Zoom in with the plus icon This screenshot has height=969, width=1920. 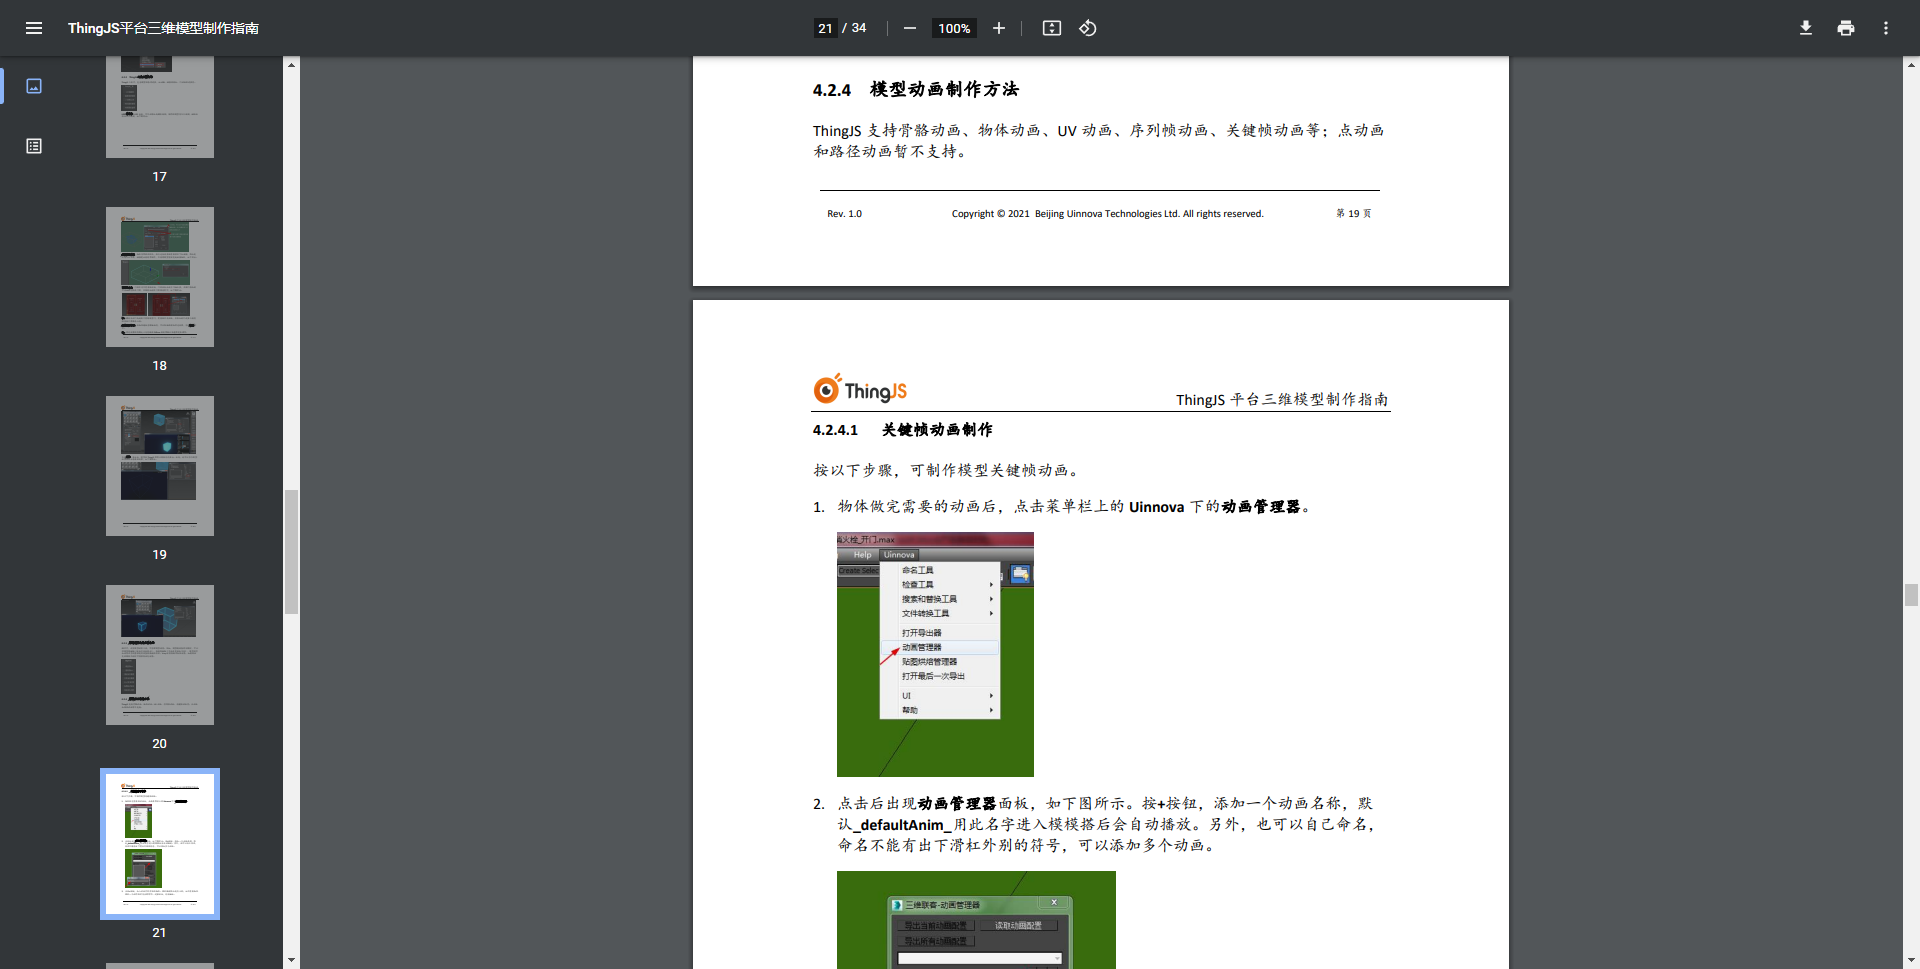coord(998,28)
